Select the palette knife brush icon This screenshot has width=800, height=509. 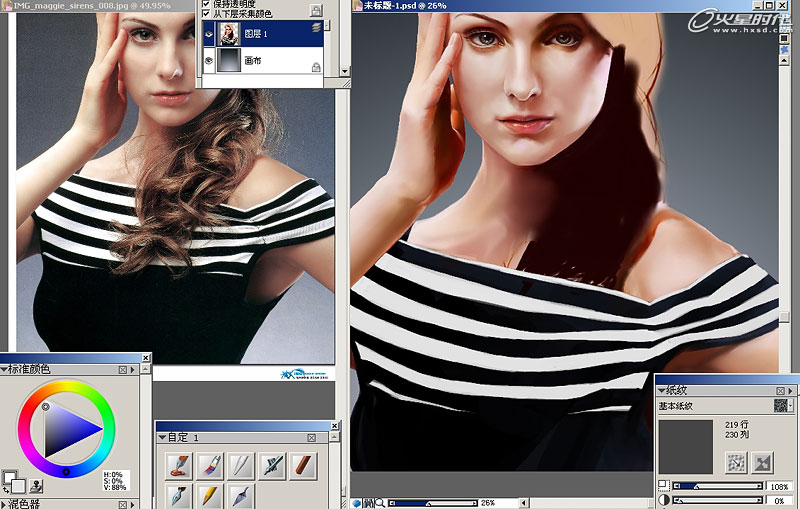pos(241,496)
